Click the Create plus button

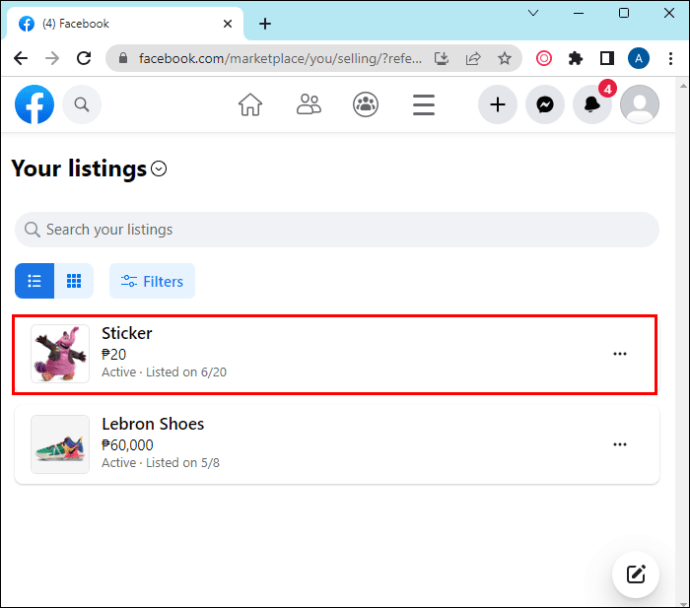(x=498, y=105)
